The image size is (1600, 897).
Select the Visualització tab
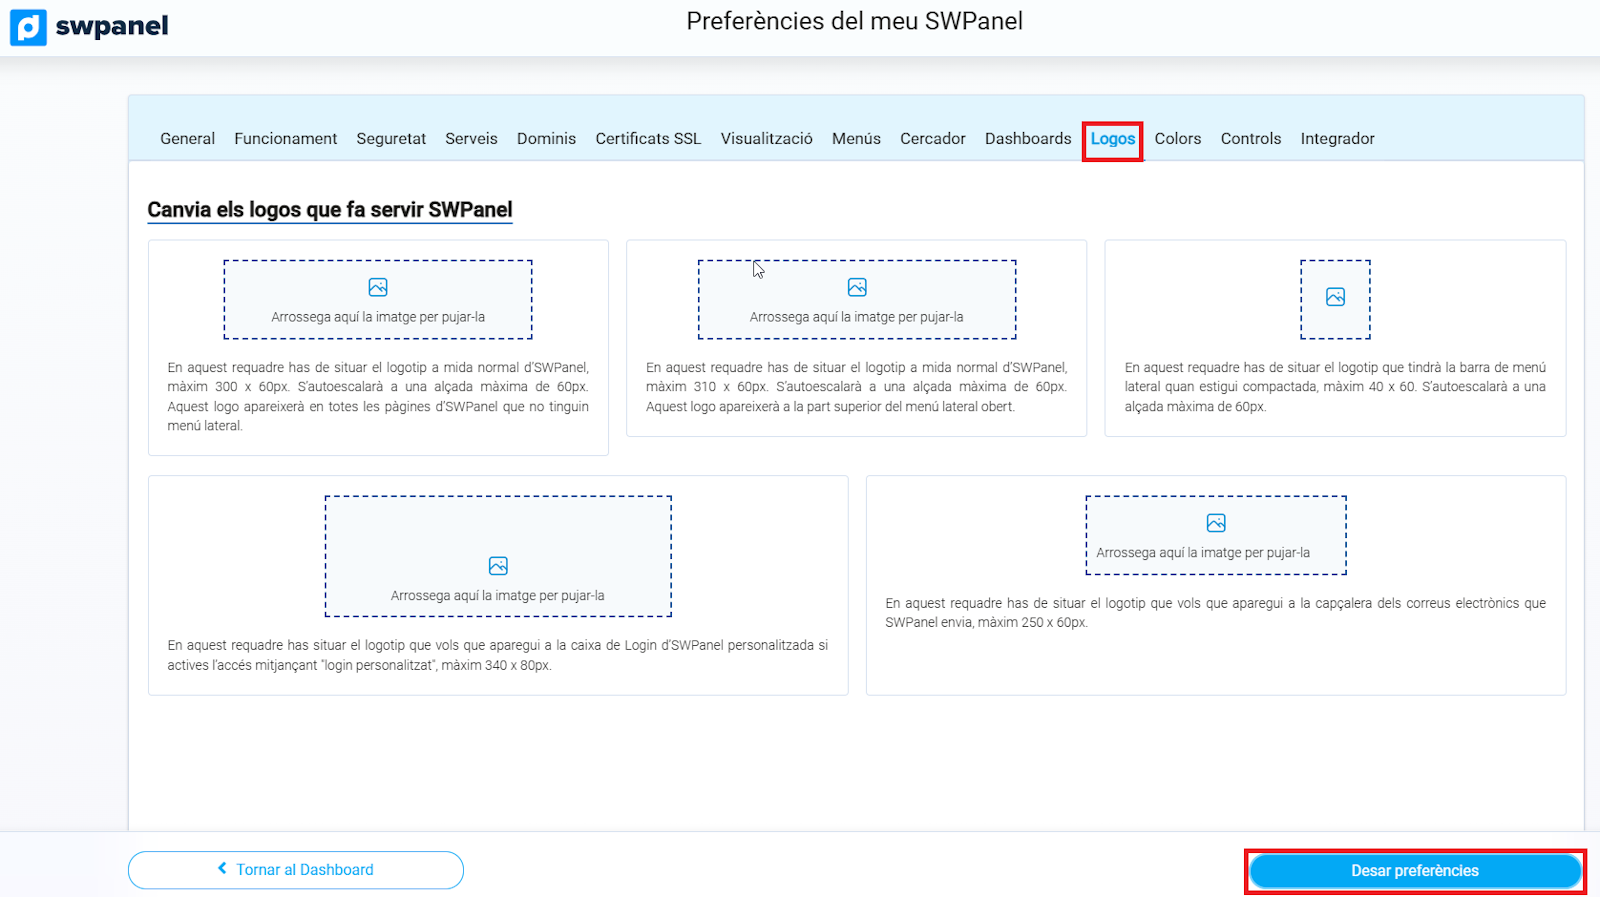tap(766, 139)
